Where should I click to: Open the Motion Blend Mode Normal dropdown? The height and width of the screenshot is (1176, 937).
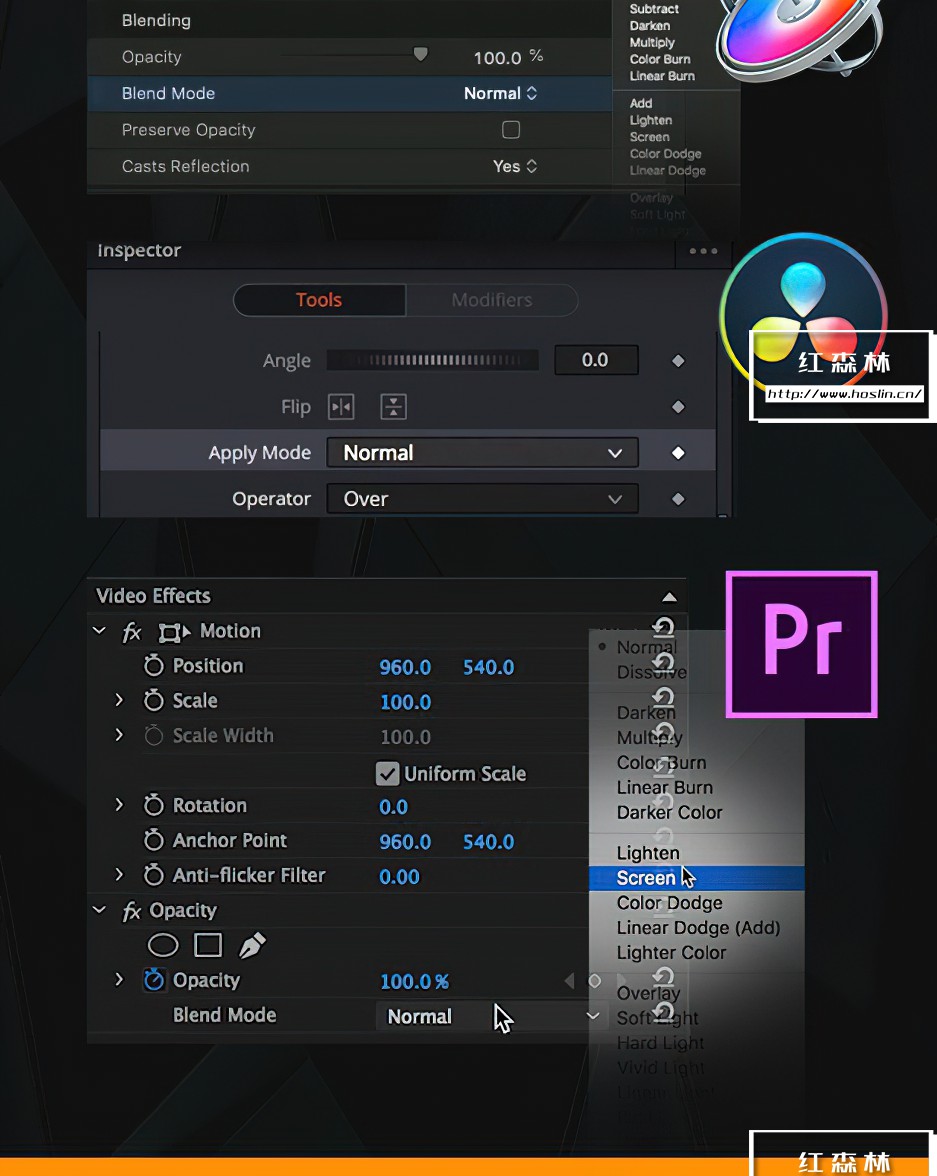(x=500, y=94)
